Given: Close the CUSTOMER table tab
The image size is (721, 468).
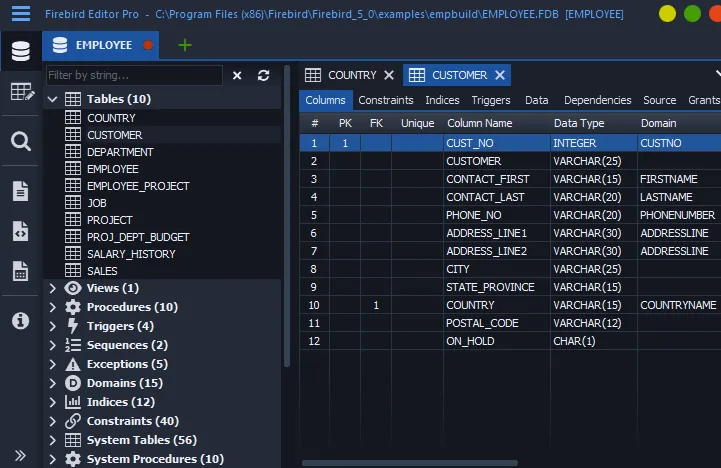Looking at the screenshot, I should coord(500,75).
